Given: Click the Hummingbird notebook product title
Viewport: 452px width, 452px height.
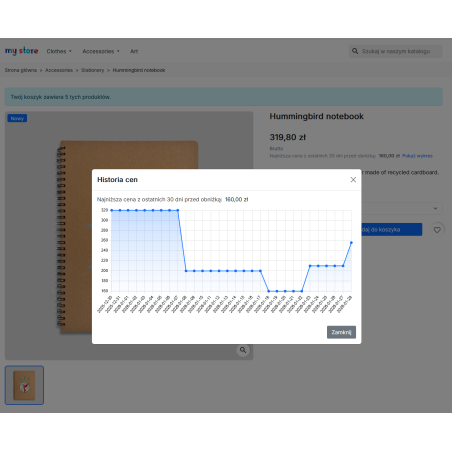Looking at the screenshot, I should tap(316, 116).
